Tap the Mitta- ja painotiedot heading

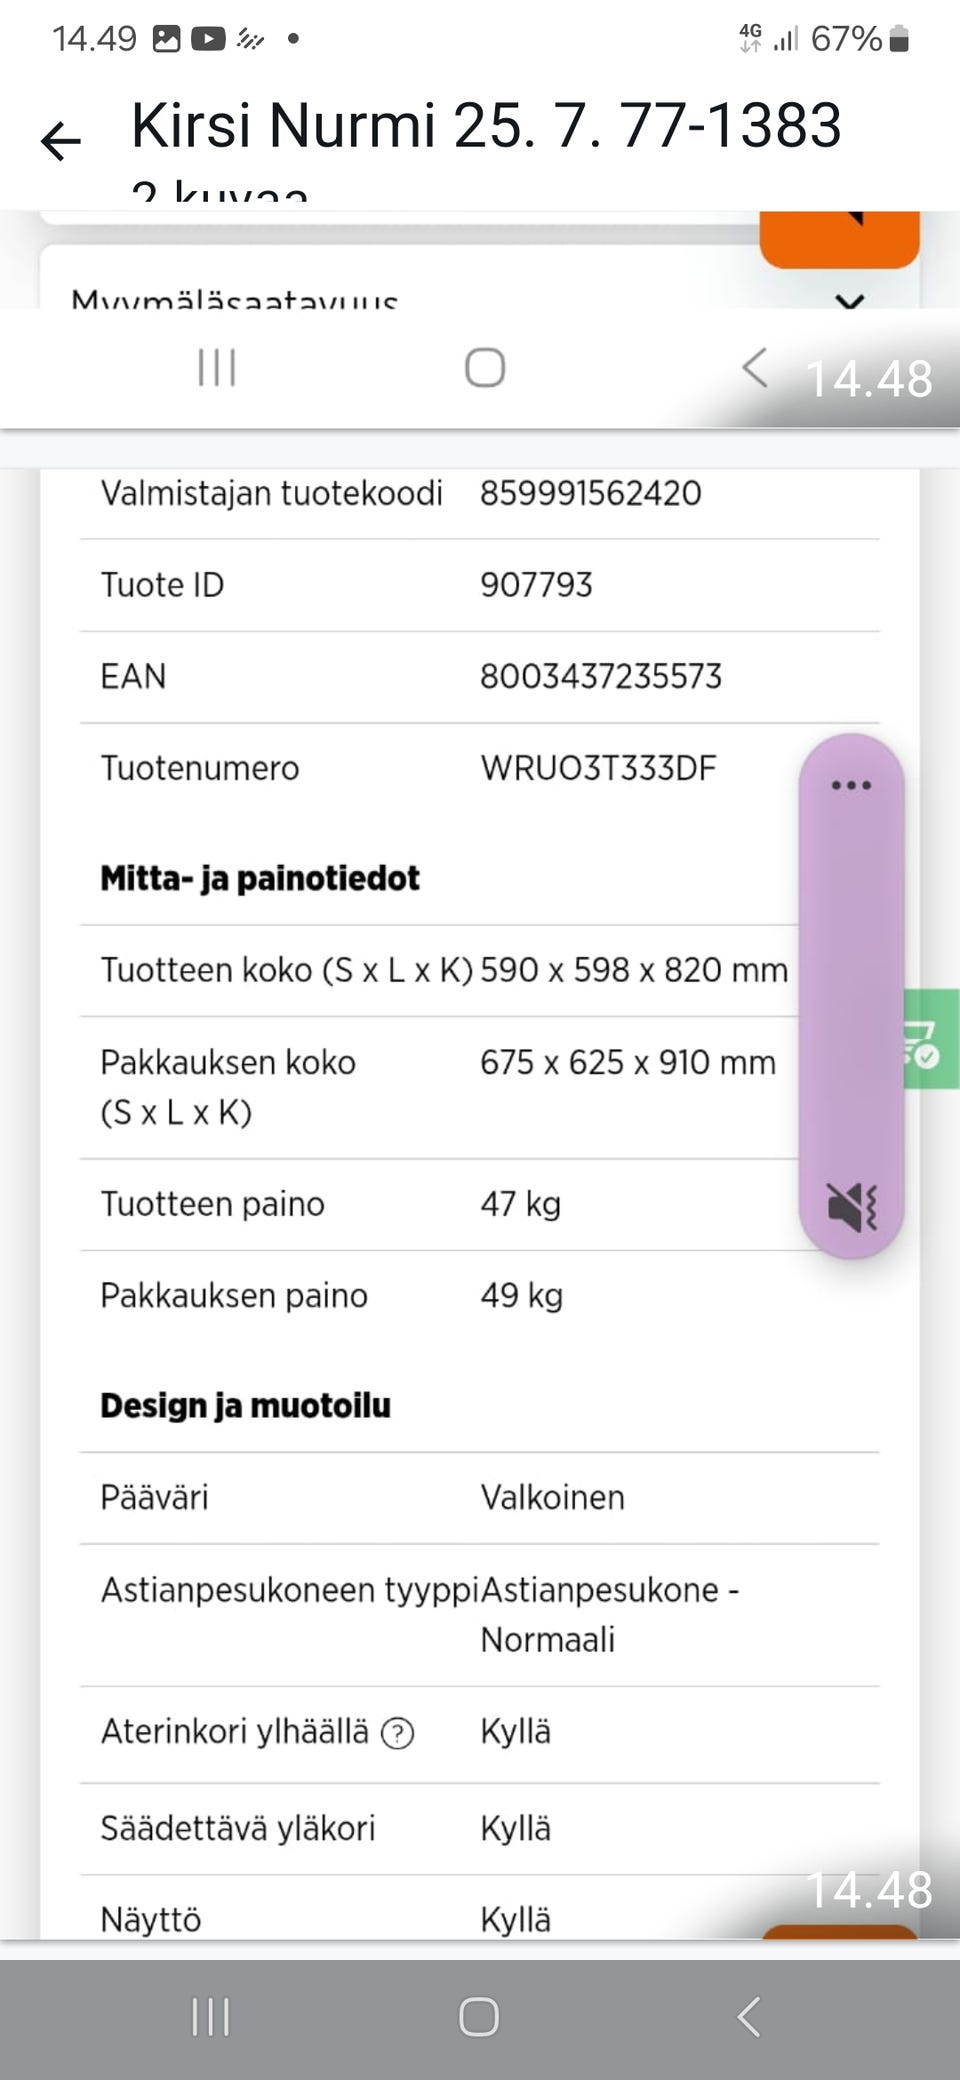pos(260,879)
